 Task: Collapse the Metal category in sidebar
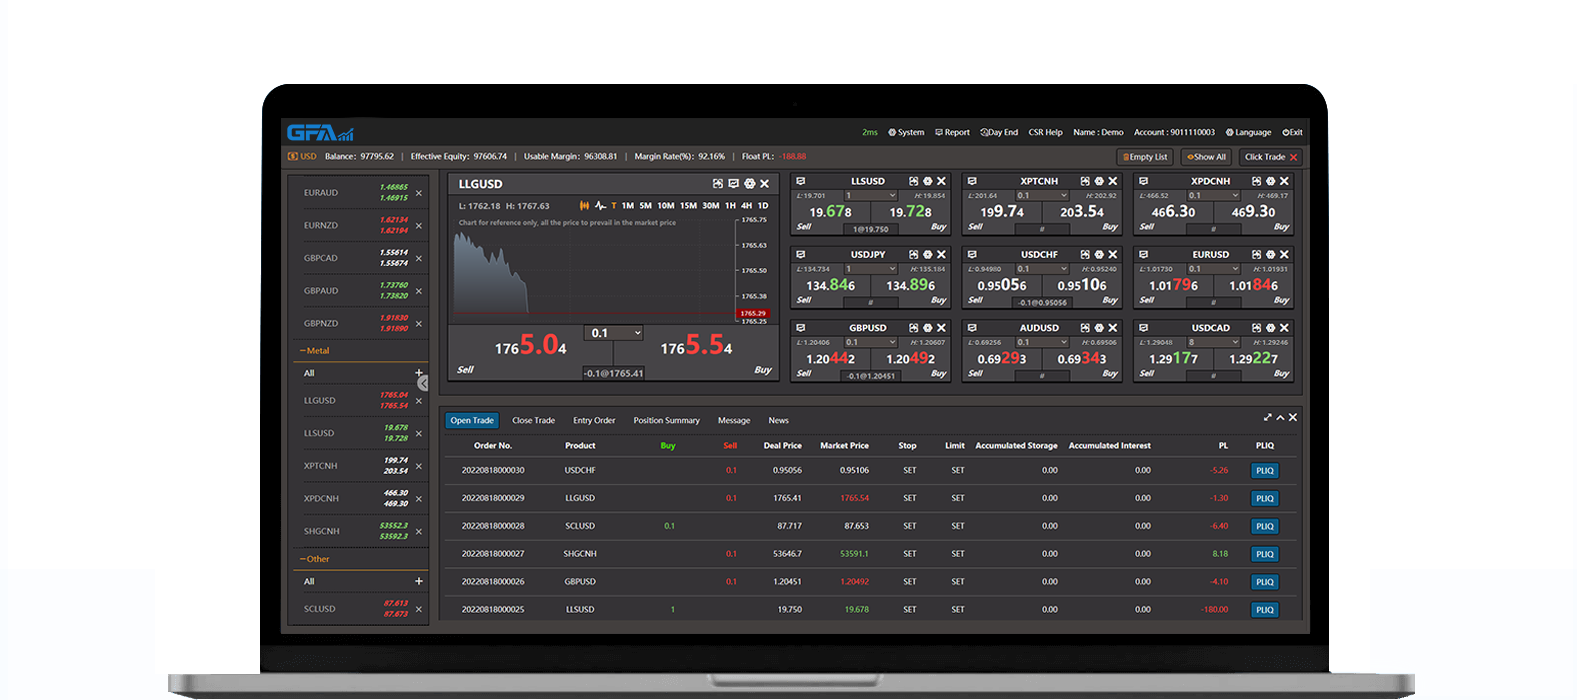pos(314,351)
